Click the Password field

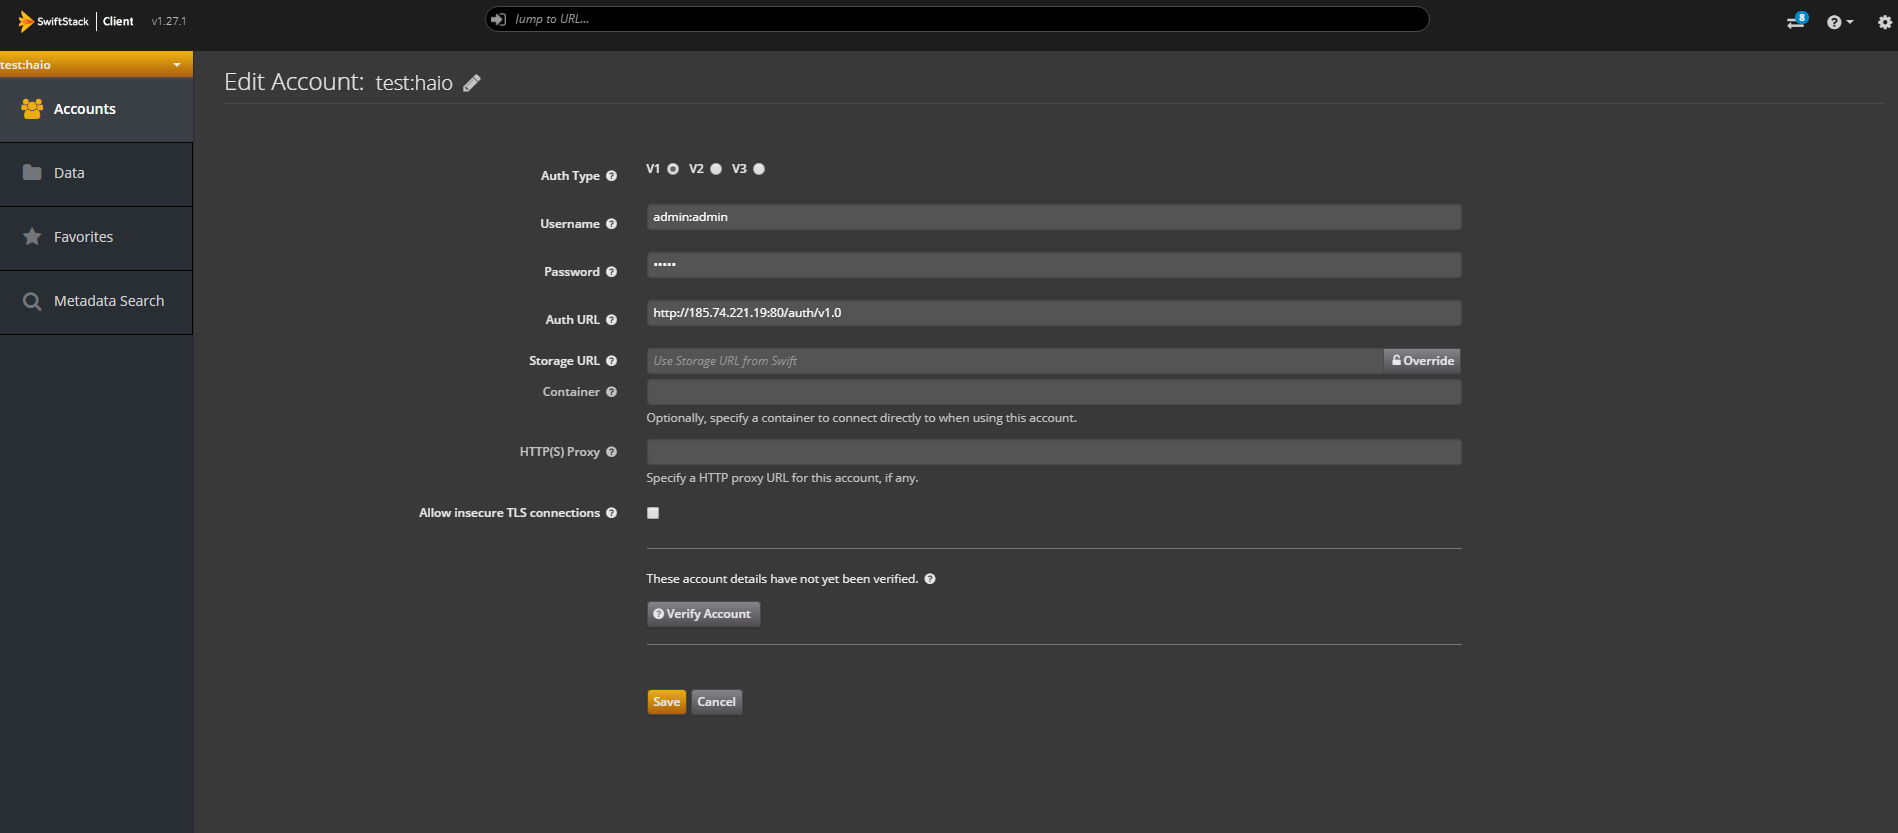click(1054, 265)
